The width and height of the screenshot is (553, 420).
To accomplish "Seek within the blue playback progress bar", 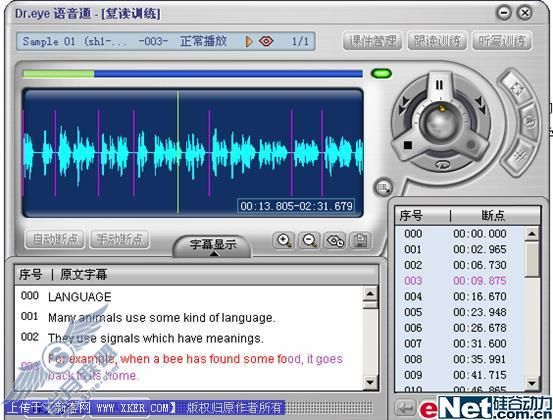I will (228, 74).
